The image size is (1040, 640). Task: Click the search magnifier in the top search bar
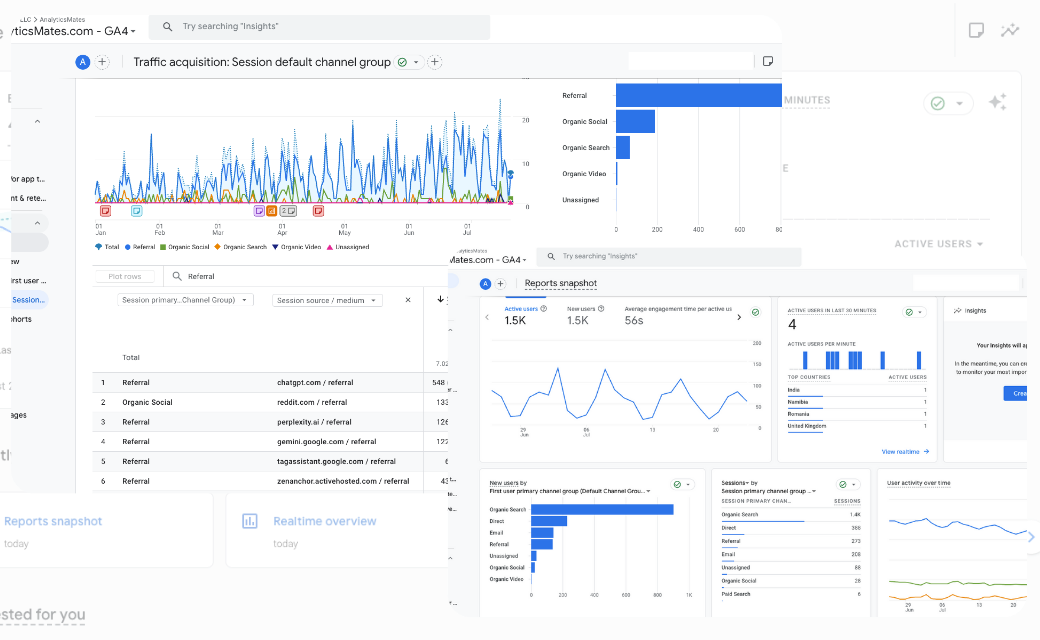pyautogui.click(x=168, y=27)
